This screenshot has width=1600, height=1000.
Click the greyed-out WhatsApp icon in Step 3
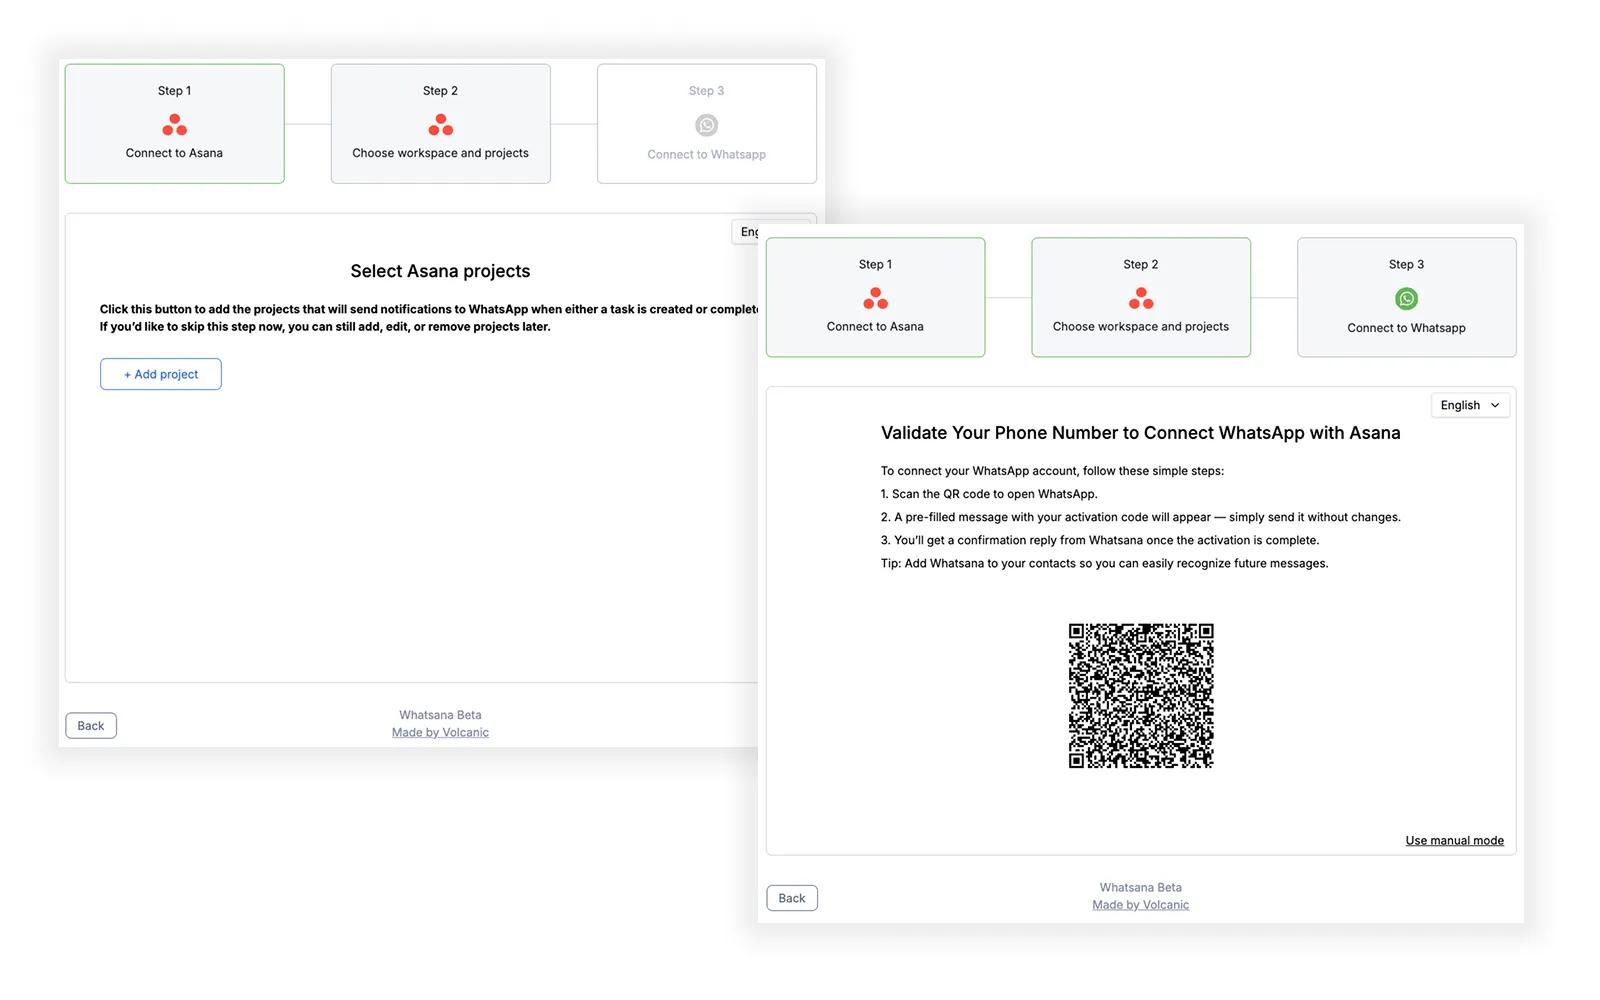pyautogui.click(x=706, y=125)
